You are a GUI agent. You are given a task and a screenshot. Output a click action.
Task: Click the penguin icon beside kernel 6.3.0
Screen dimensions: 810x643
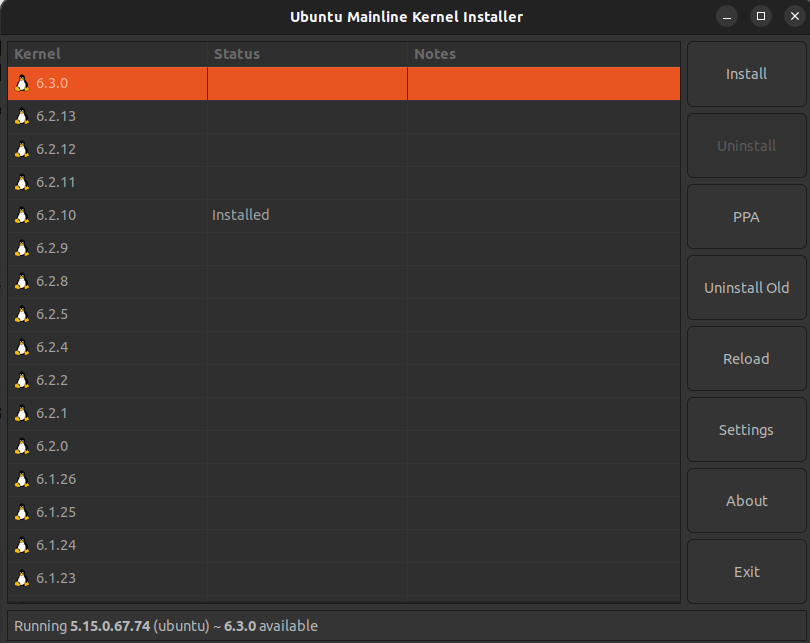pos(22,83)
